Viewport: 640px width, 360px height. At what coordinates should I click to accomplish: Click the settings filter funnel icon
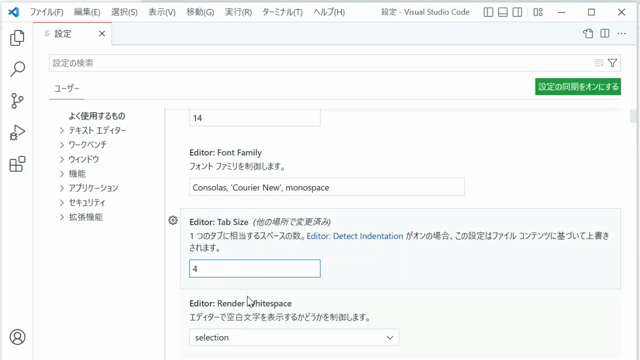coord(612,63)
